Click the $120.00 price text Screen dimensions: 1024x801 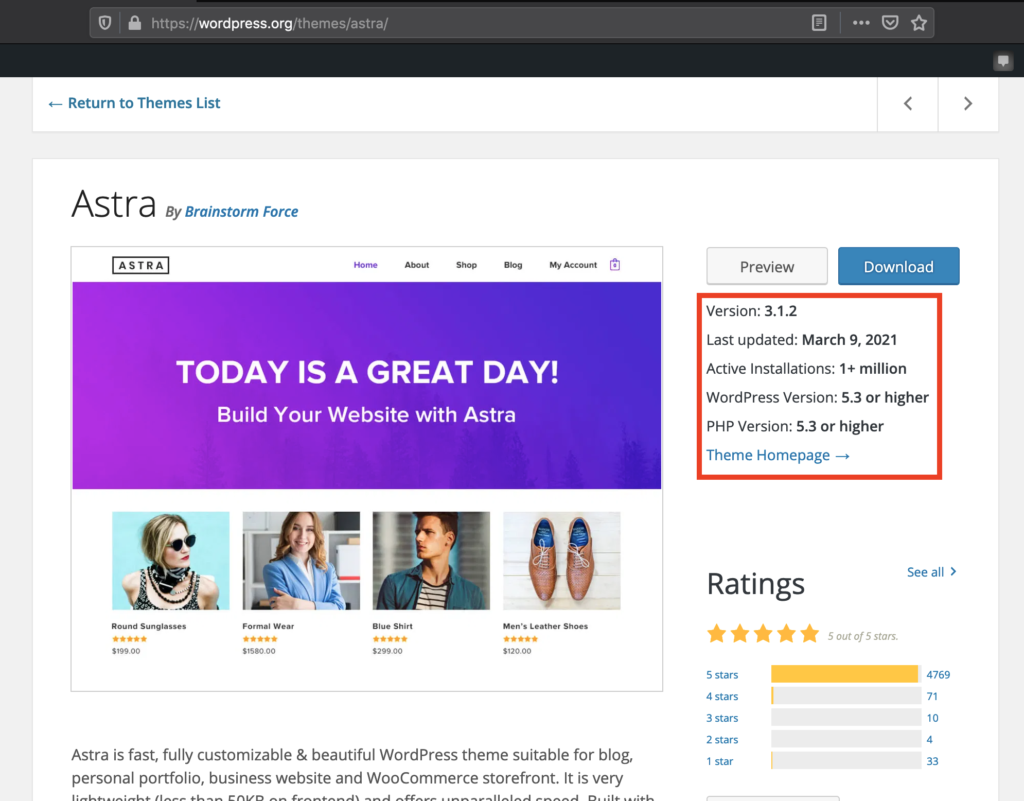coord(517,651)
